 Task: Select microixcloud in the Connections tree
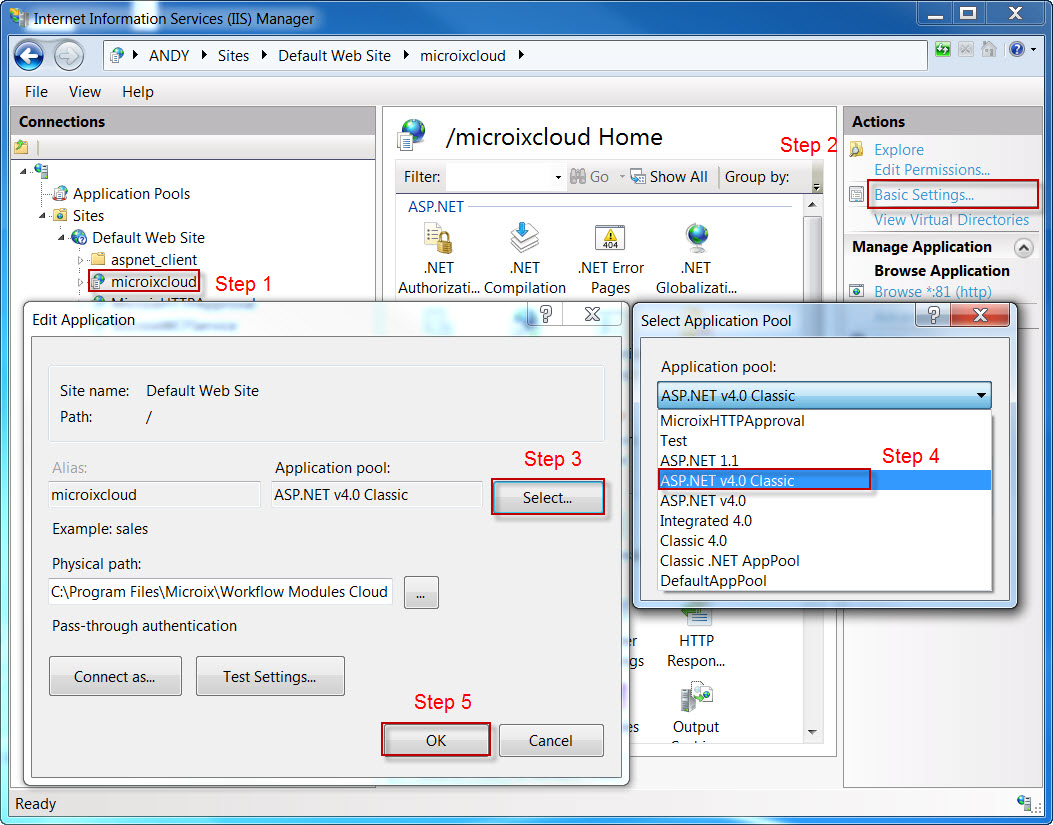click(x=153, y=282)
